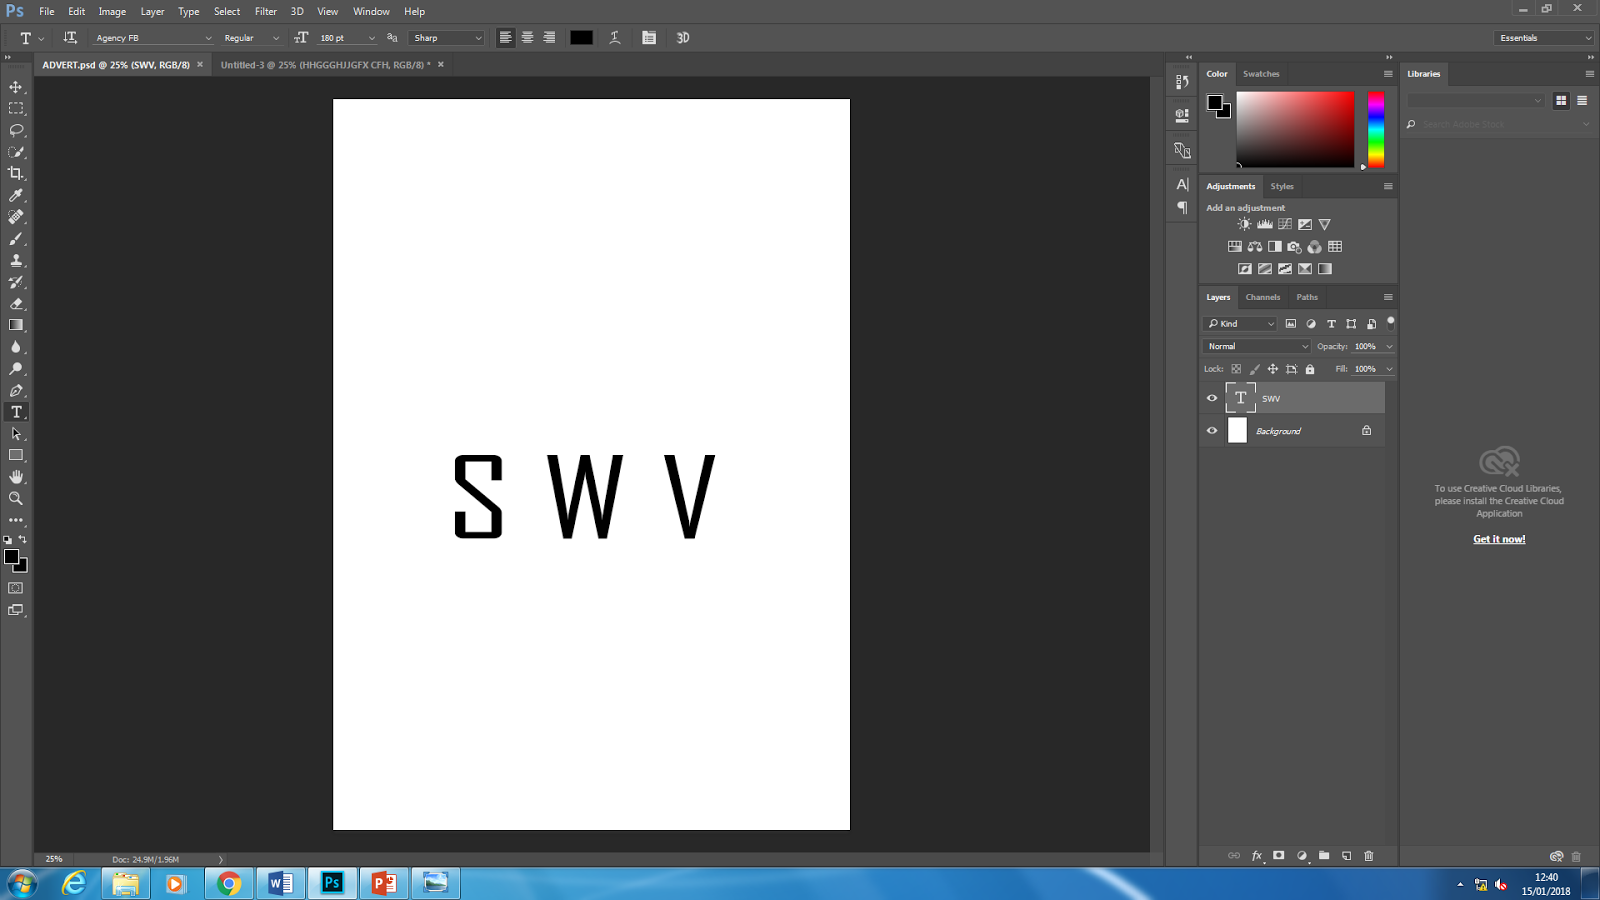Open the font size dropdown
The image size is (1600, 900).
coord(372,38)
